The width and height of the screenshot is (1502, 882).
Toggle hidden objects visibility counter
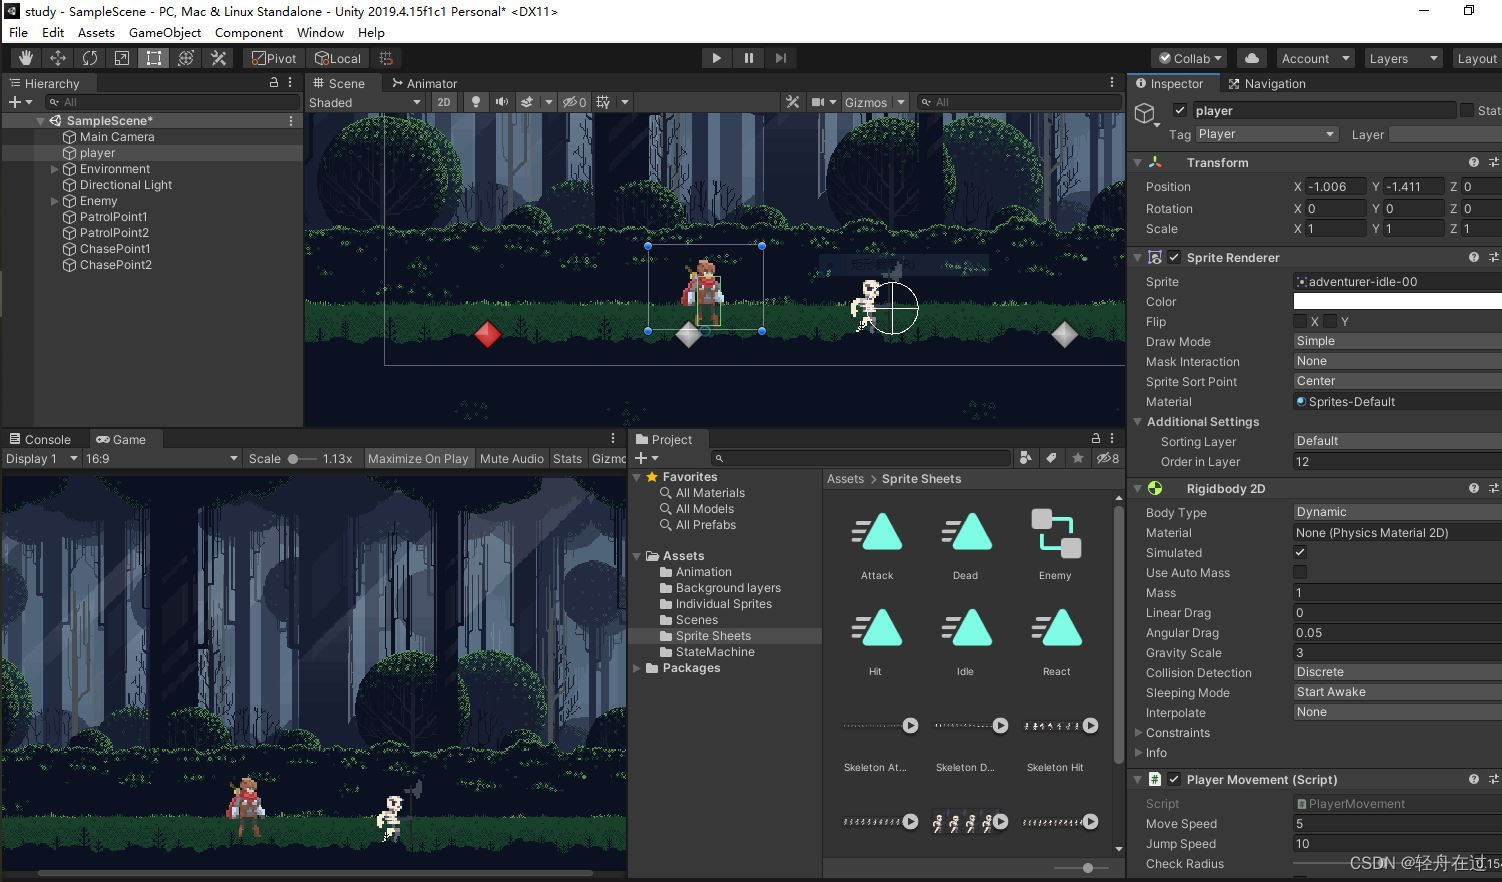pos(574,102)
